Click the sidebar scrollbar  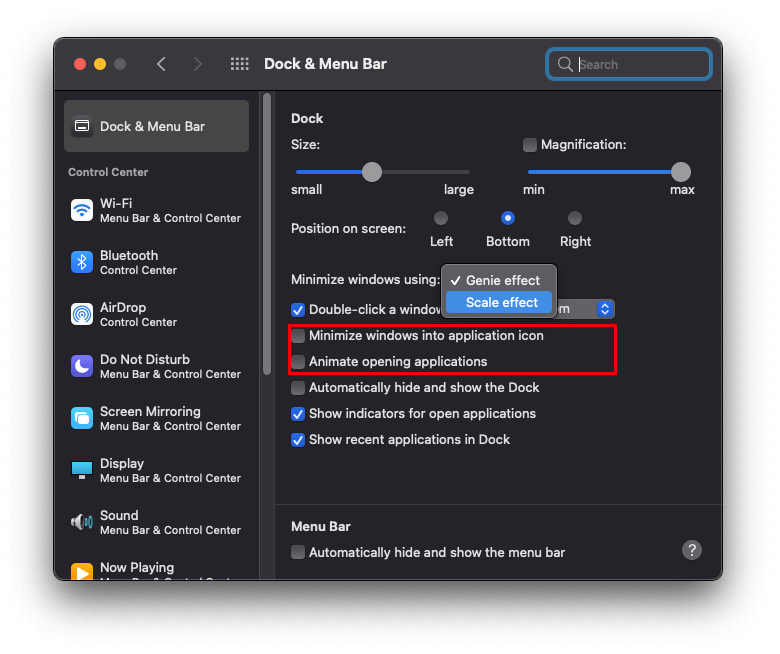point(267,234)
